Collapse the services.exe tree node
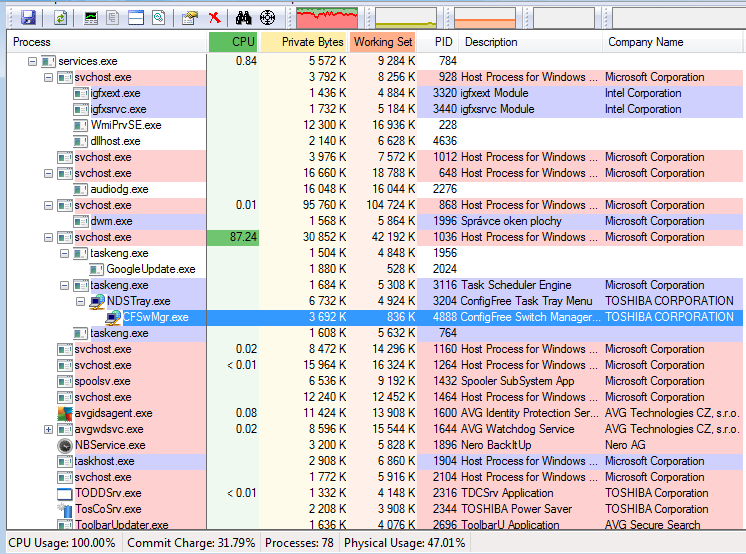 pos(33,61)
